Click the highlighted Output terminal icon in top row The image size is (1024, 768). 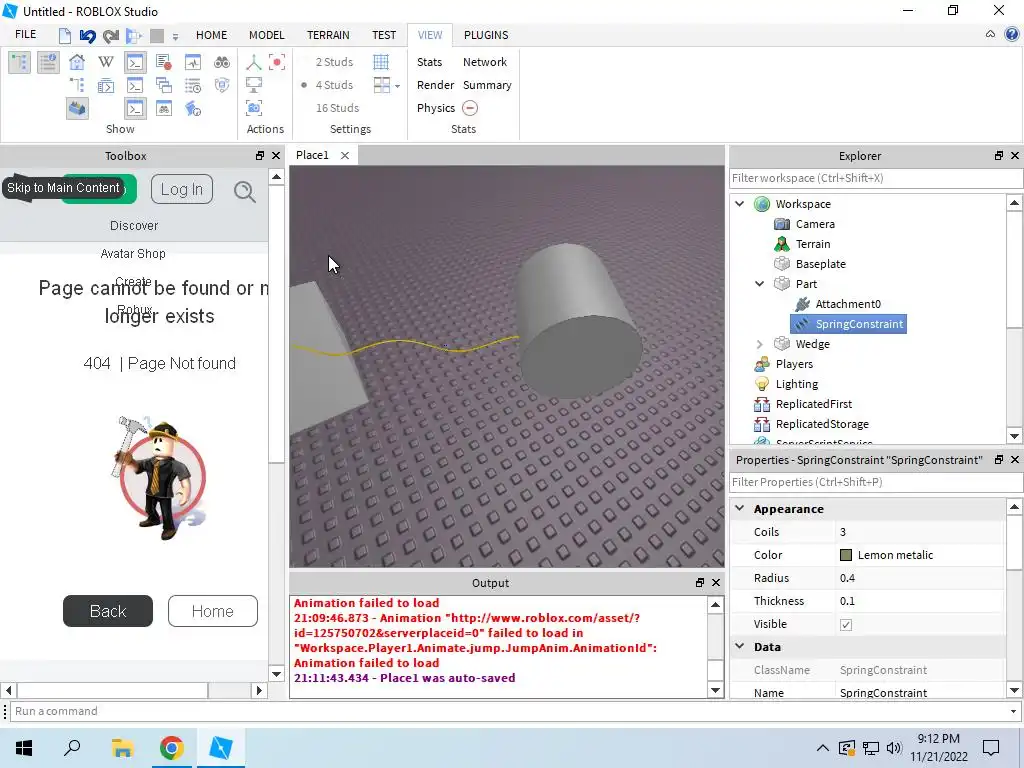tap(135, 62)
